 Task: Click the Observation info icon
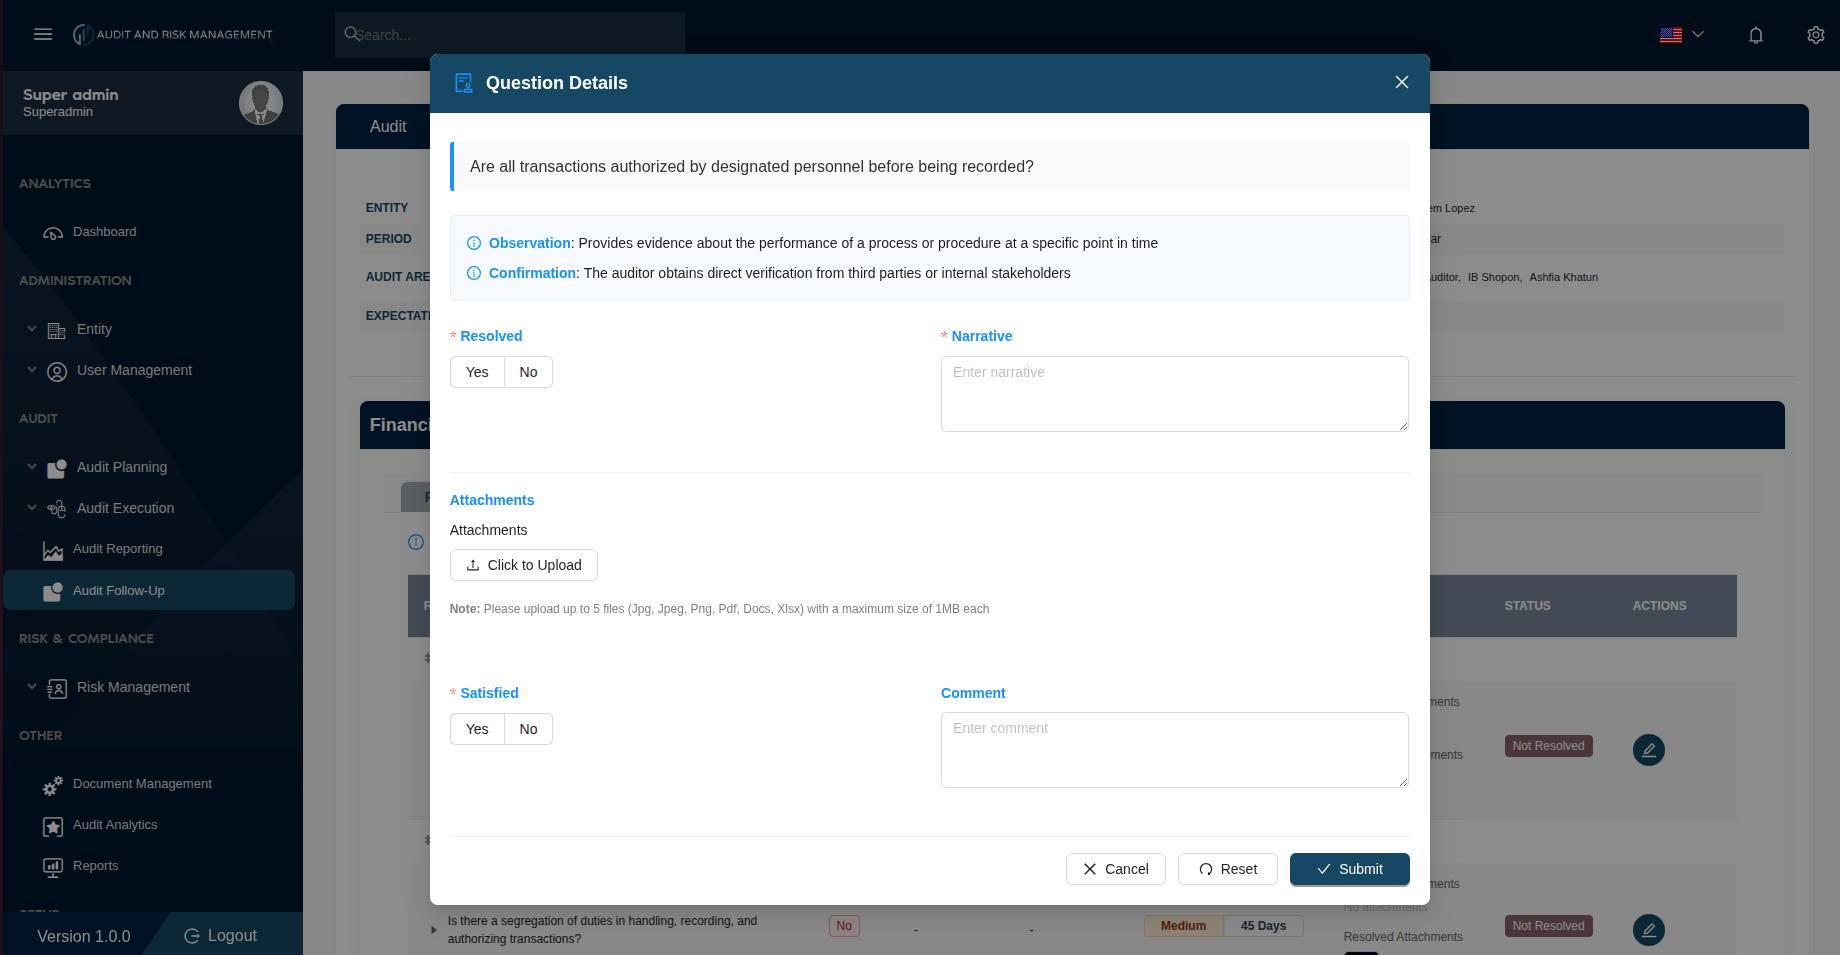(x=474, y=243)
